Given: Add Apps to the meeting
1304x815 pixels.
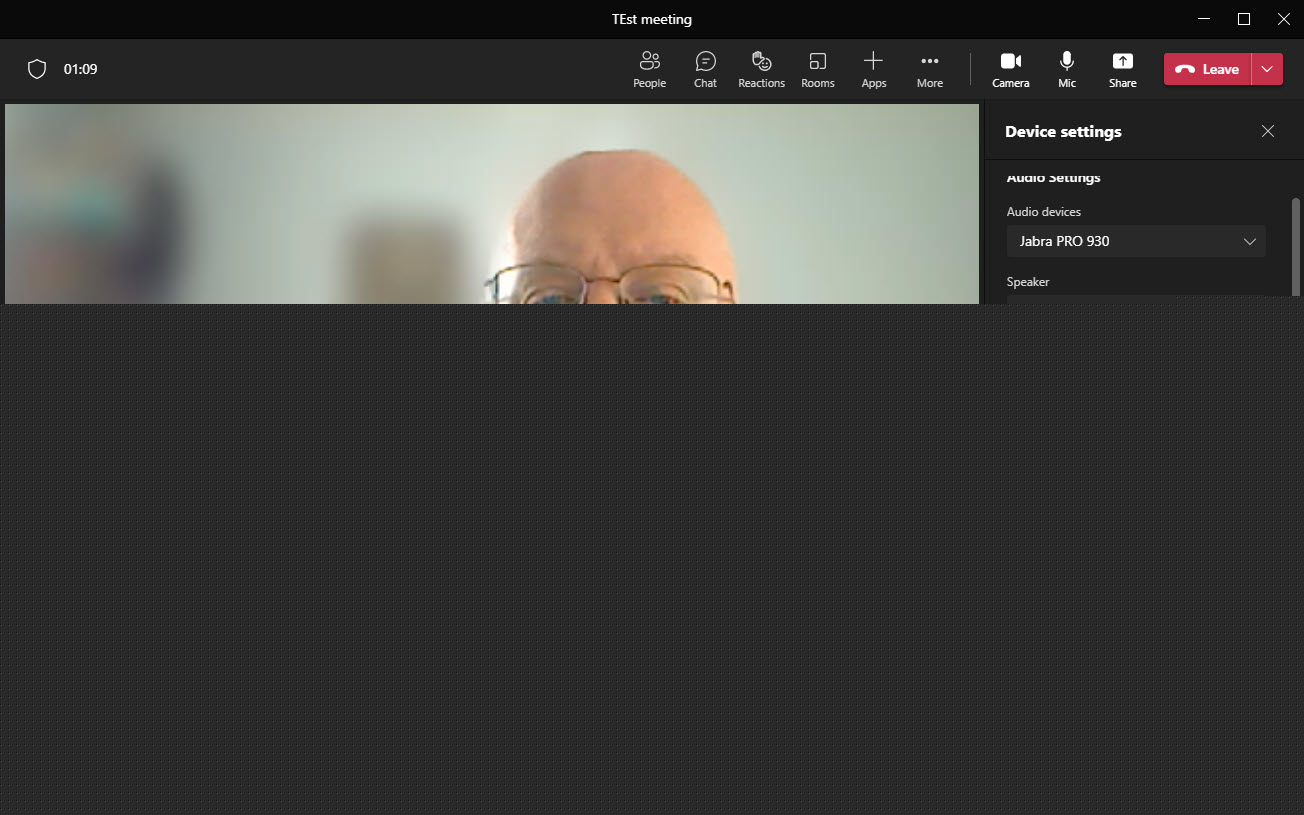Looking at the screenshot, I should (x=873, y=69).
